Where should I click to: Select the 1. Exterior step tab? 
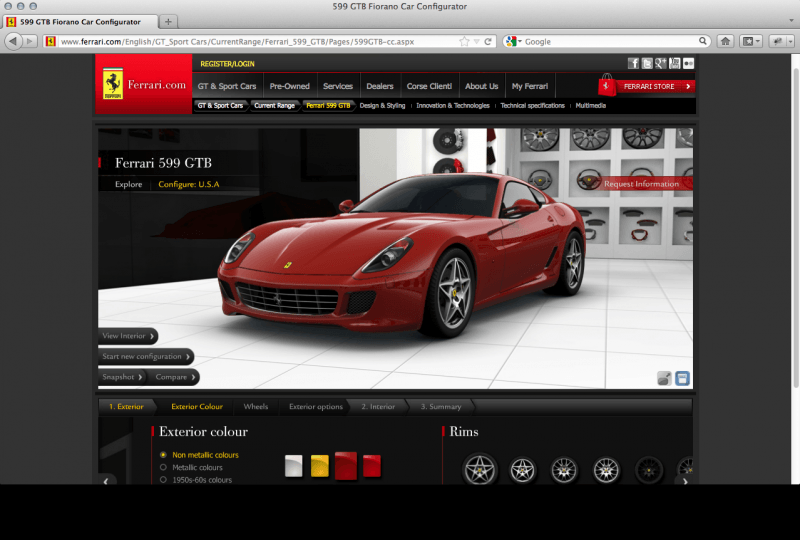click(x=126, y=406)
